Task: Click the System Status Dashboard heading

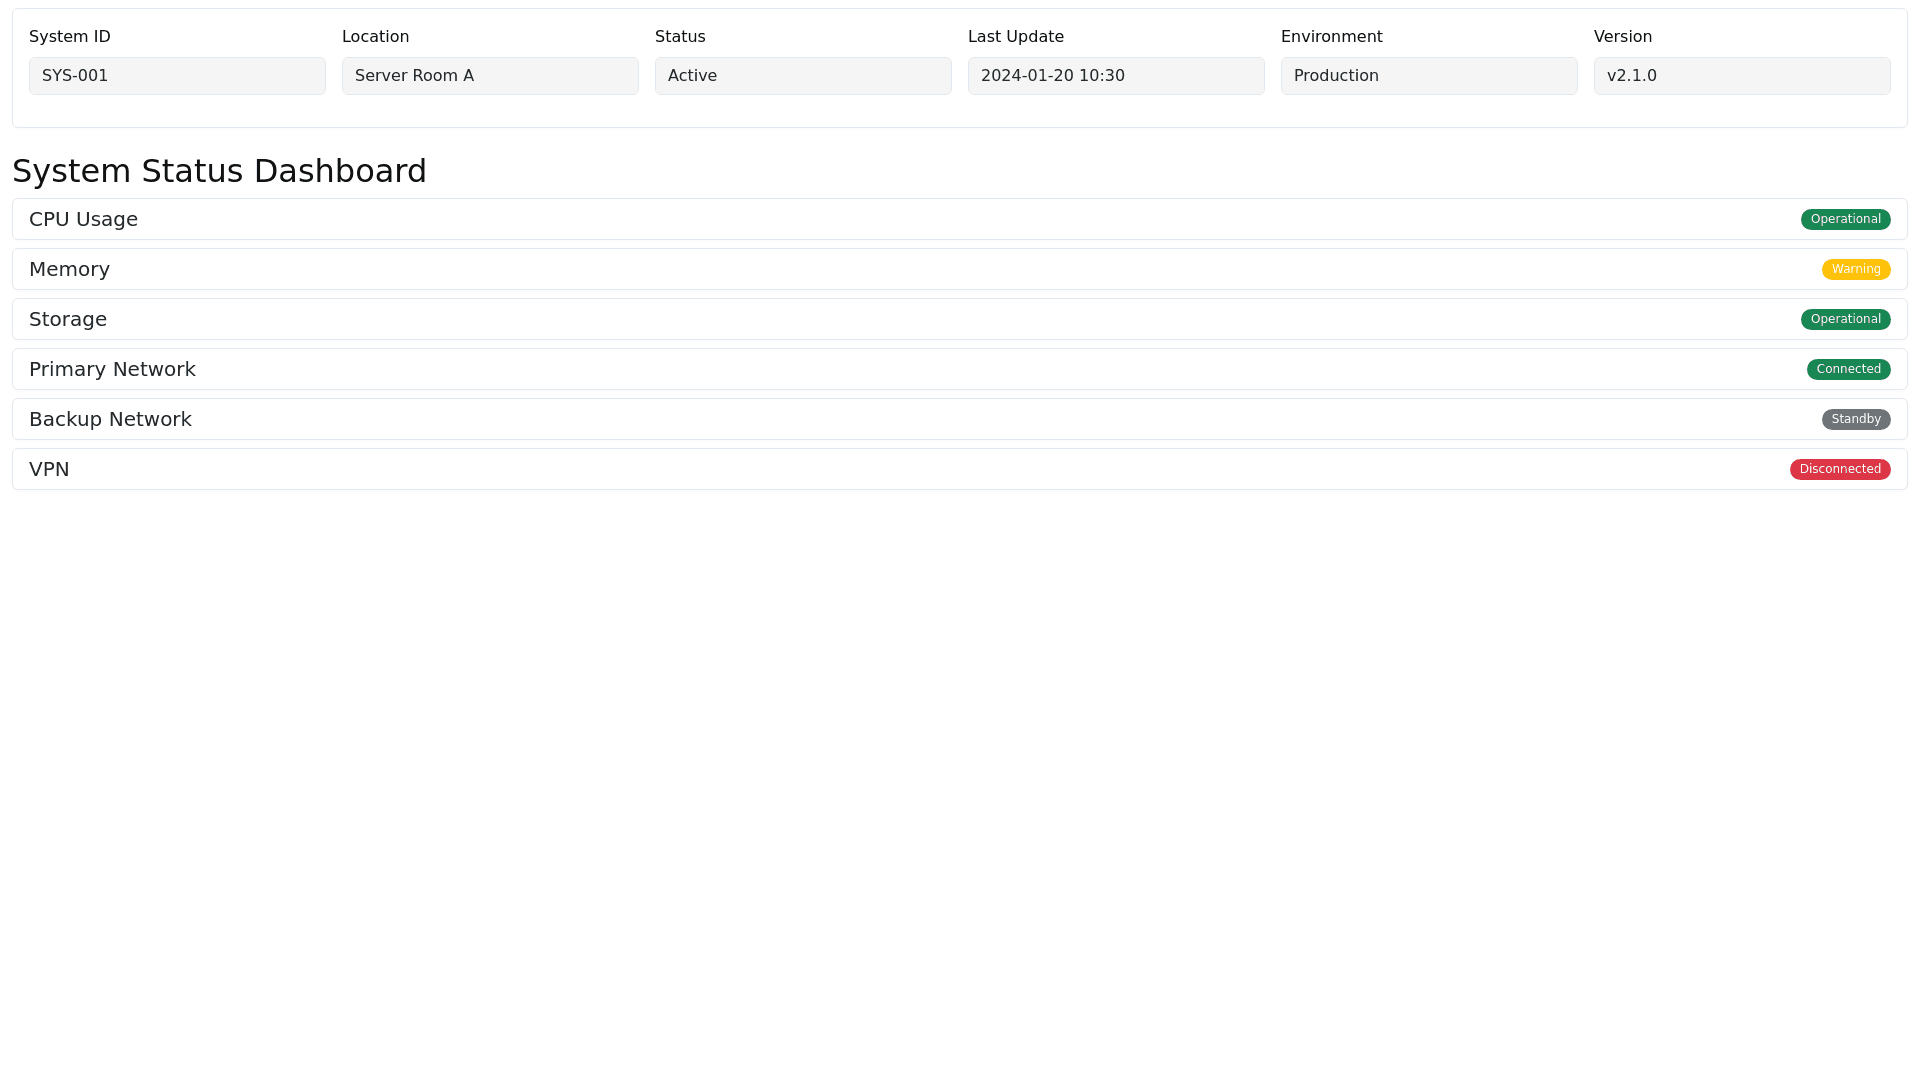Action: [219, 171]
